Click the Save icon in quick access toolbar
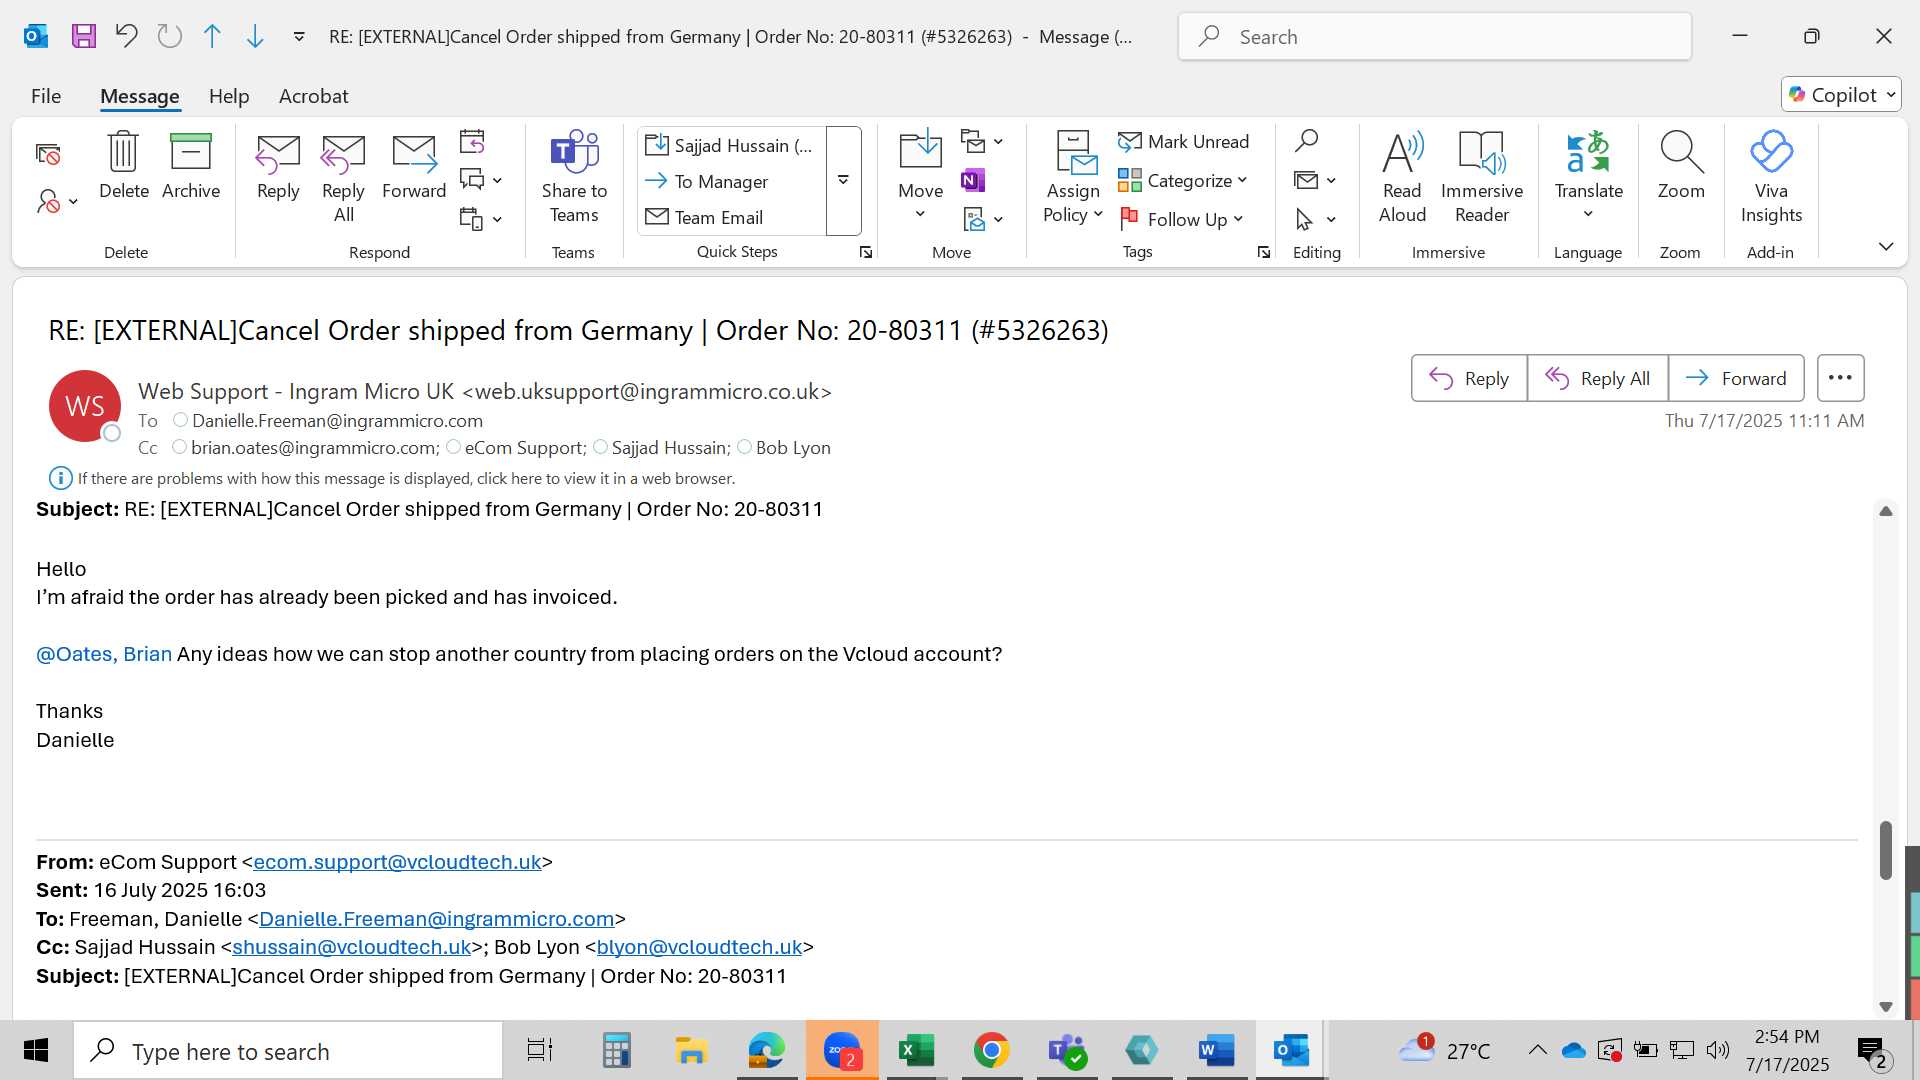This screenshot has width=1920, height=1080. 84,37
